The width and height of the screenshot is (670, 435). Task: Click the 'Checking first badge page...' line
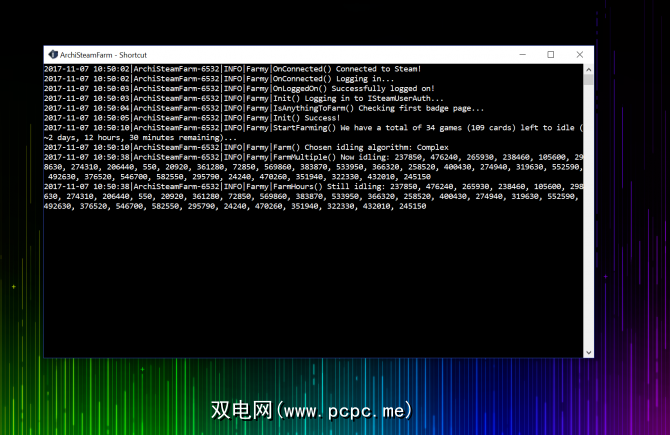[x=264, y=108]
